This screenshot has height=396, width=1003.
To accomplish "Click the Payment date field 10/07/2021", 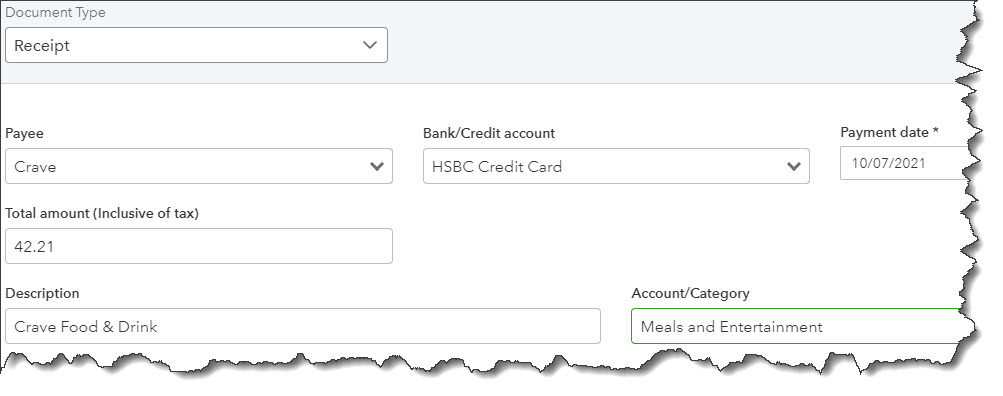I will click(905, 163).
